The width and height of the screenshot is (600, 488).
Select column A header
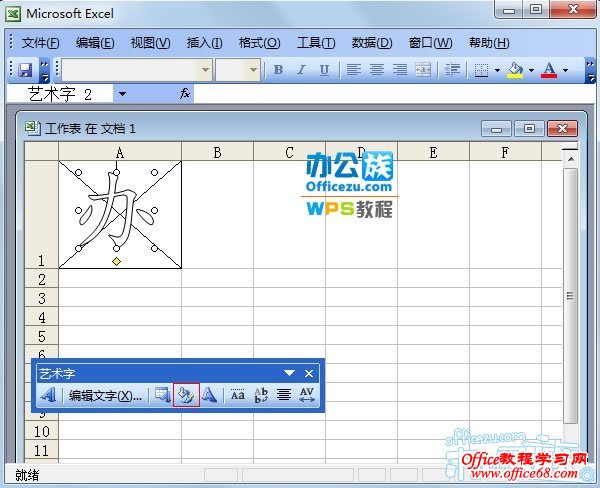tap(120, 152)
